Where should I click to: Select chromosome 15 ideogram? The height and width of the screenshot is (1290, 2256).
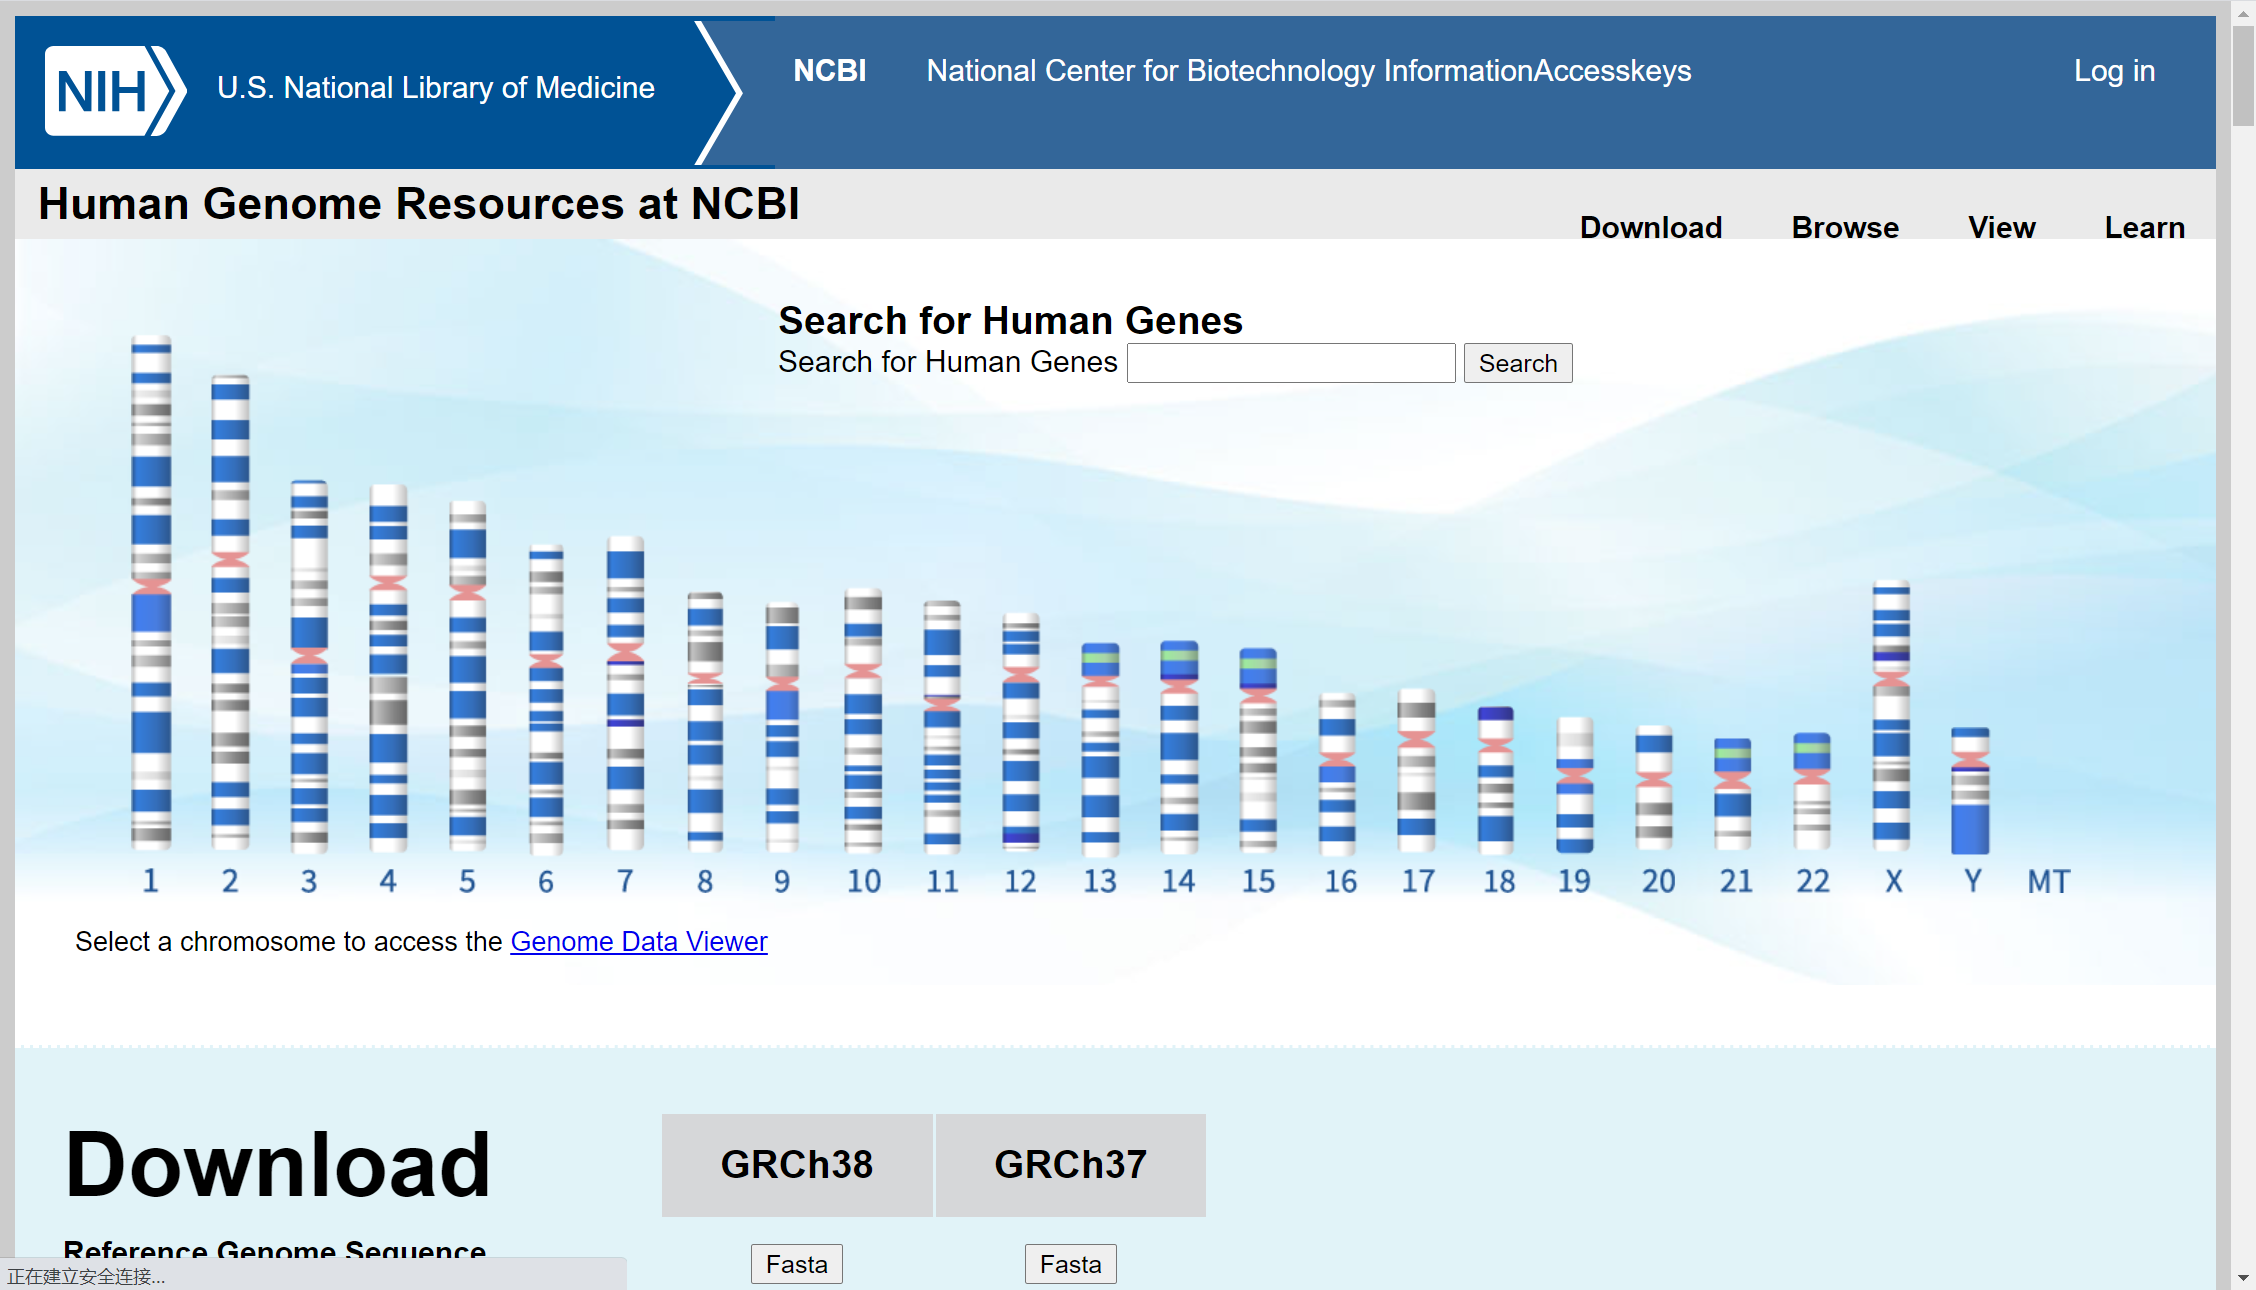pos(1258,750)
